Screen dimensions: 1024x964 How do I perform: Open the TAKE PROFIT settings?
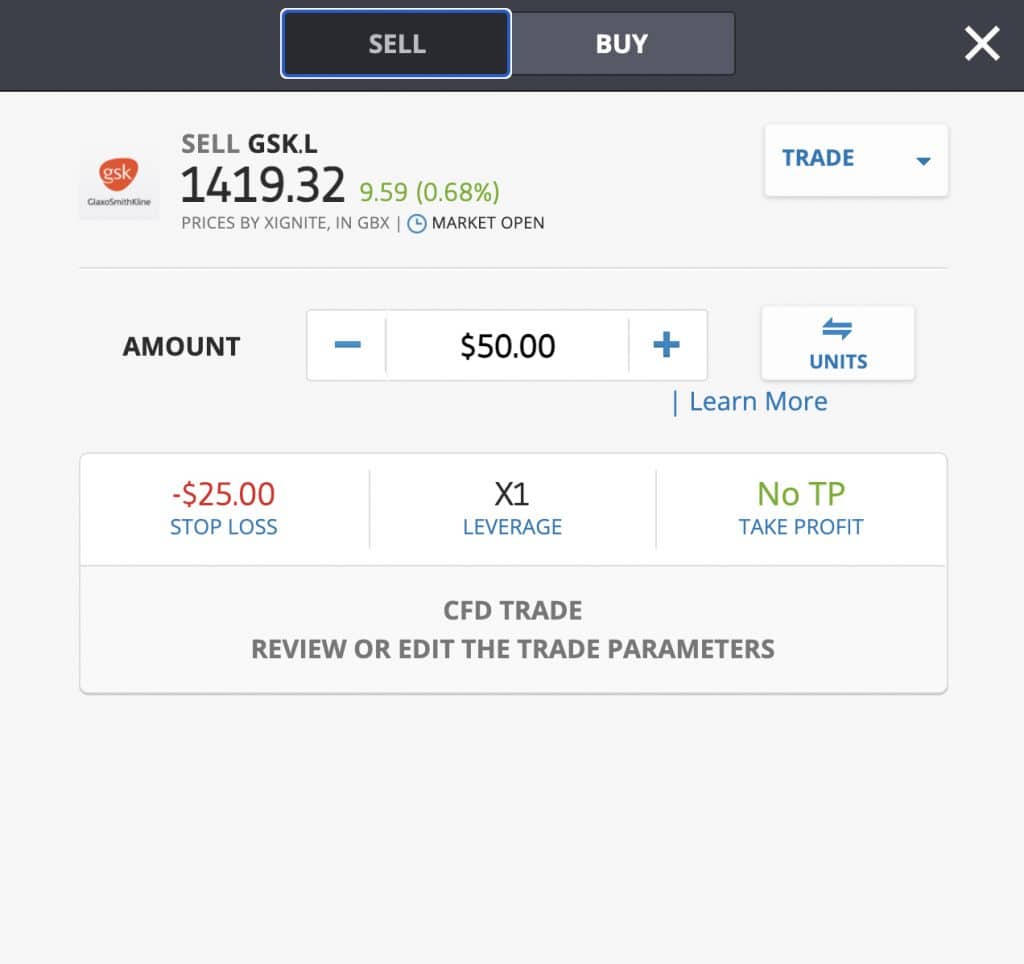pyautogui.click(x=800, y=526)
